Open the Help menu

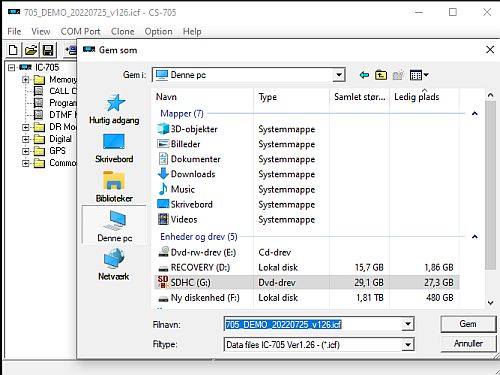(192, 31)
